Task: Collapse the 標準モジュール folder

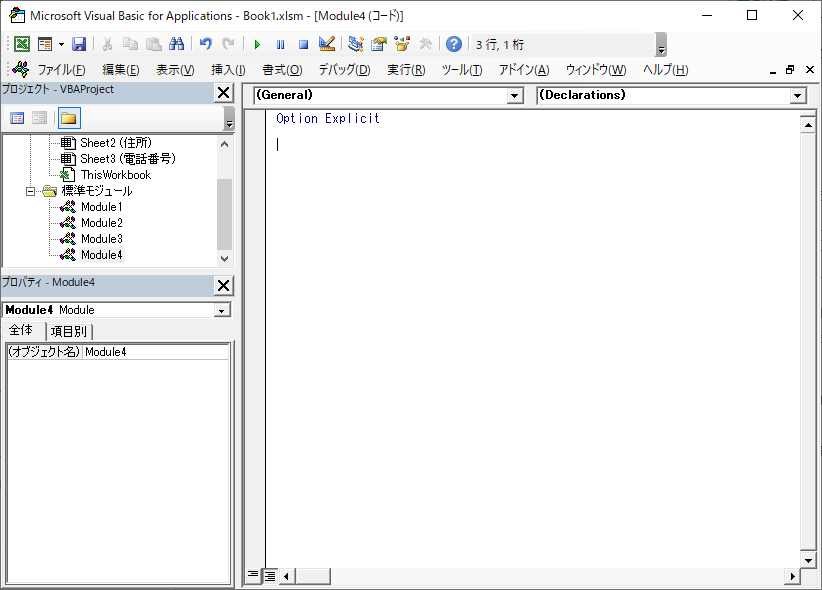Action: tap(30, 191)
